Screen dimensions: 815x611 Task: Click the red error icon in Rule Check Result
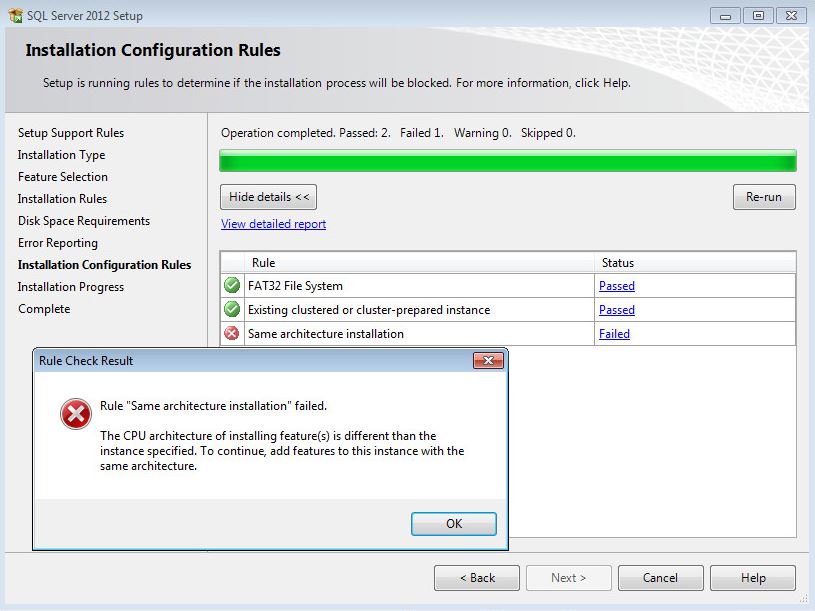click(x=76, y=414)
